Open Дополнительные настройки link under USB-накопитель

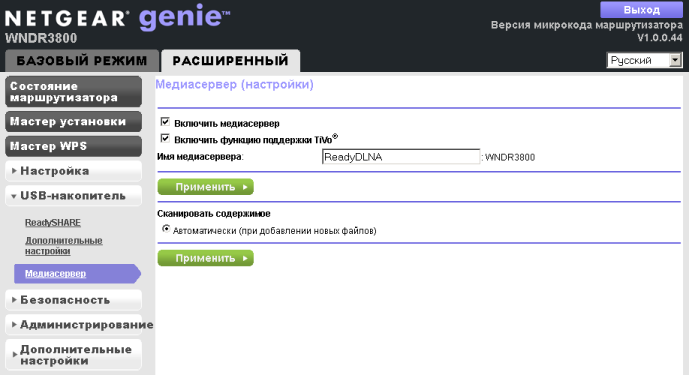[64, 246]
